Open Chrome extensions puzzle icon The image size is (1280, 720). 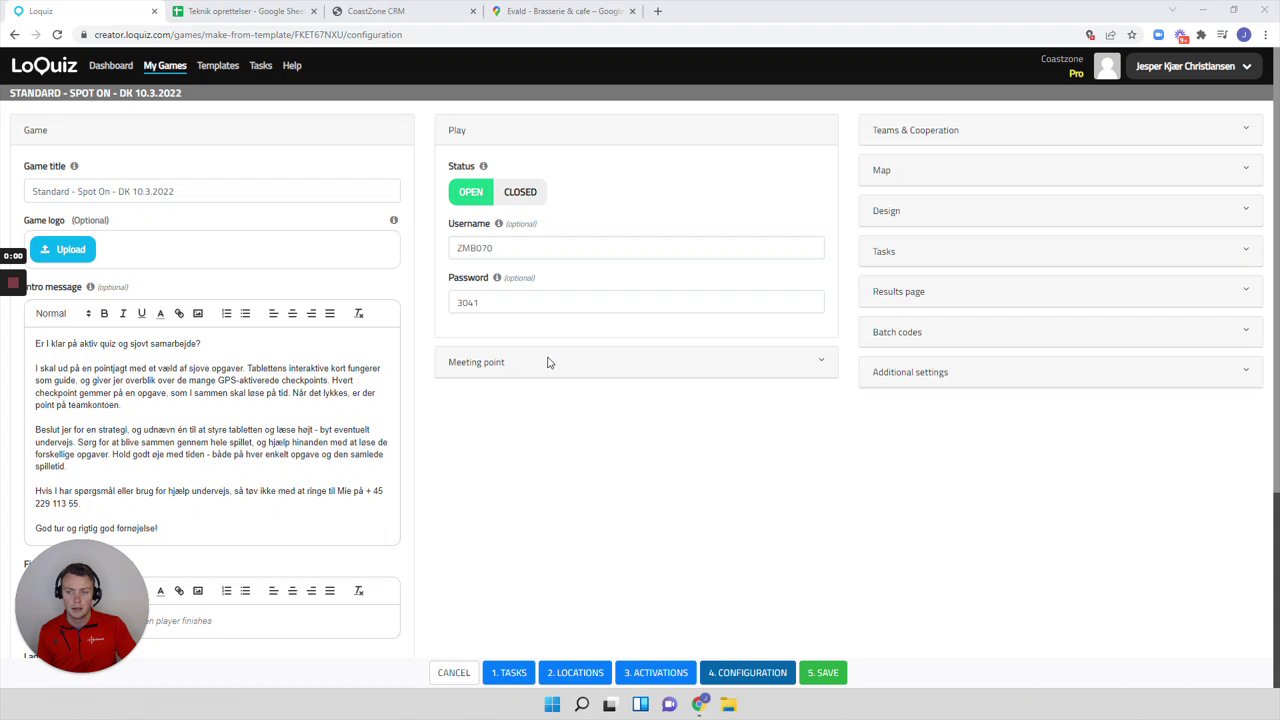point(1201,34)
